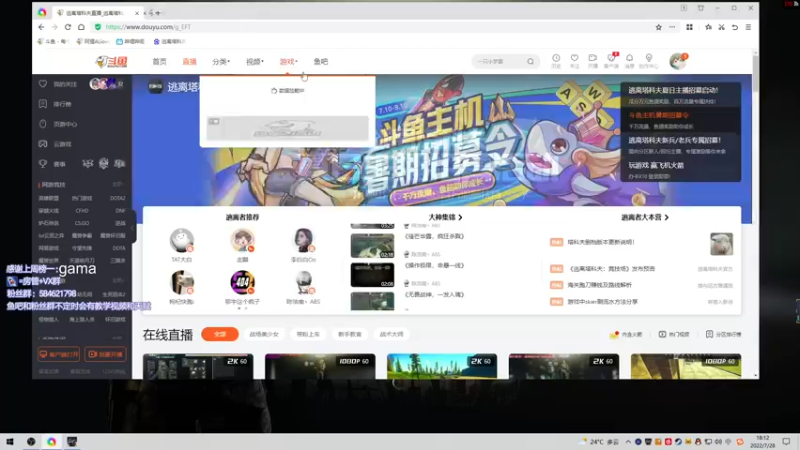The width and height of the screenshot is (800, 450).
Task: Open streamer 李白白Oo avatar
Action: point(304,240)
